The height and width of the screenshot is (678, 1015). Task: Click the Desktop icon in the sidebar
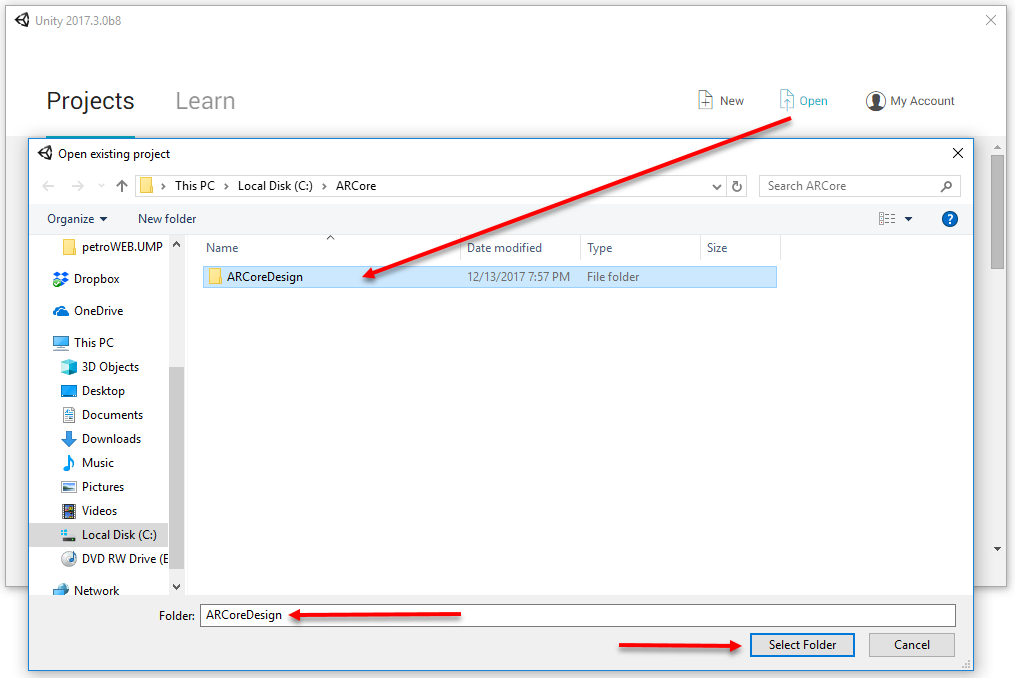pos(69,391)
